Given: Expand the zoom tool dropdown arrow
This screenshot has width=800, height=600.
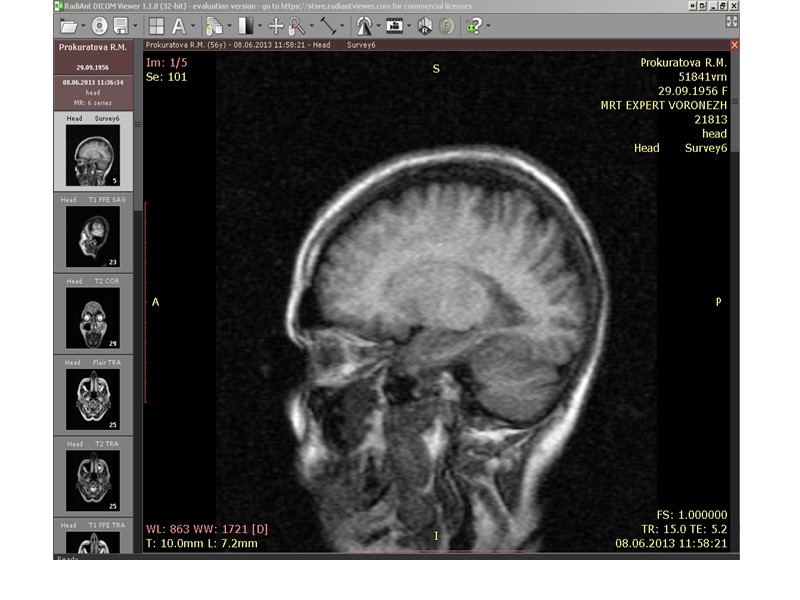Looking at the screenshot, I should click(x=312, y=26).
